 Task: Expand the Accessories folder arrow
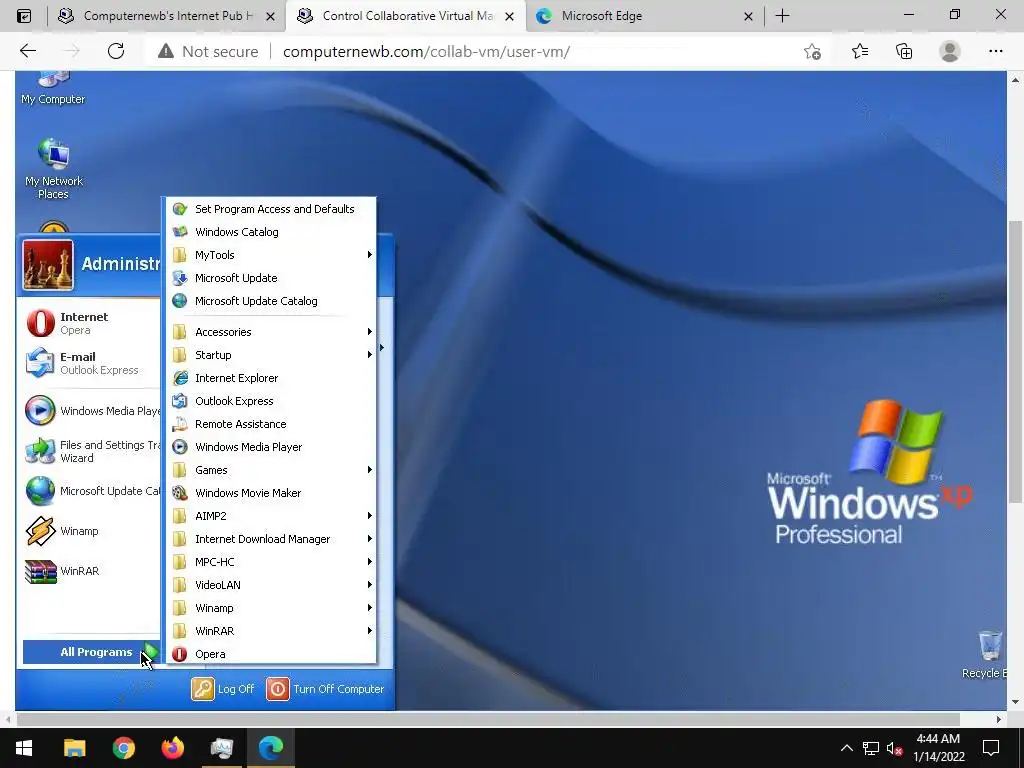coord(370,332)
